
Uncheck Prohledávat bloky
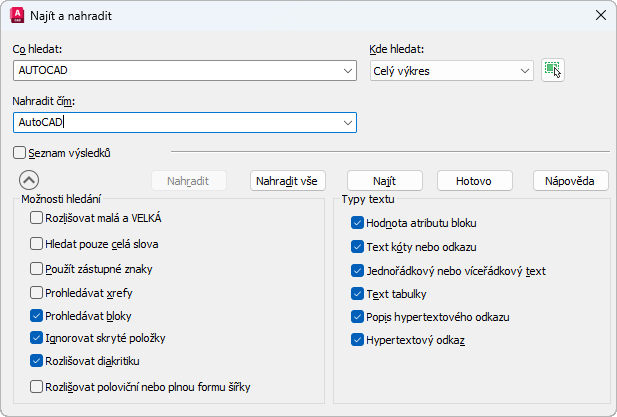point(37,315)
